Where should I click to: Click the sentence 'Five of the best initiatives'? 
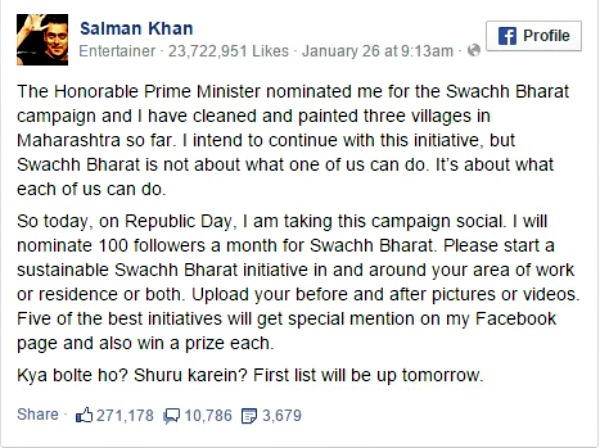point(286,331)
